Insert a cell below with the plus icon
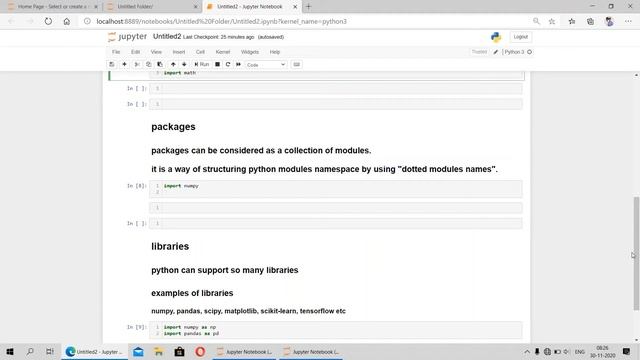 pyautogui.click(x=124, y=64)
